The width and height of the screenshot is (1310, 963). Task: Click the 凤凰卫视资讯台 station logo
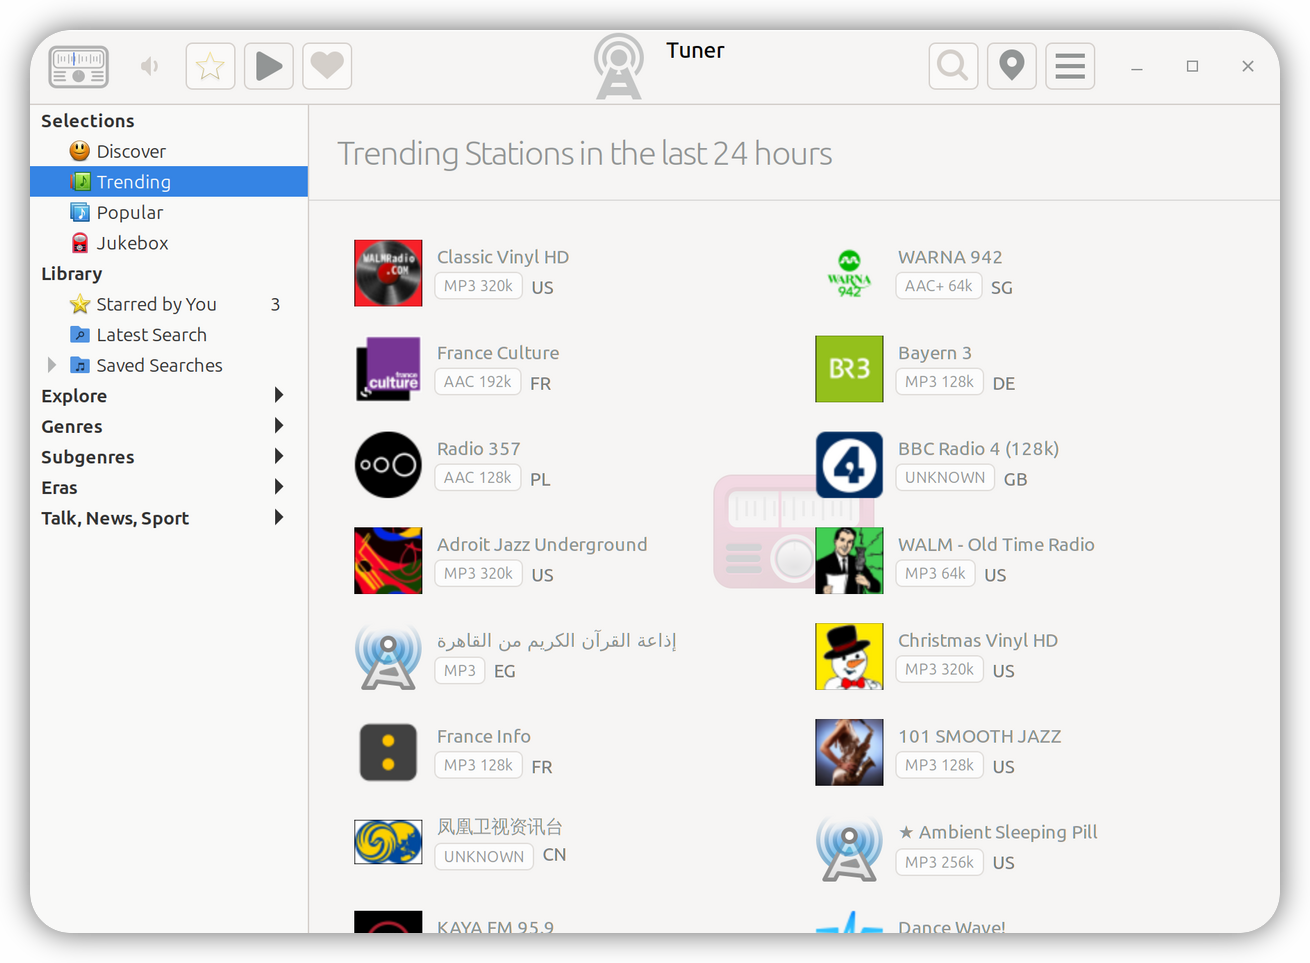point(388,842)
